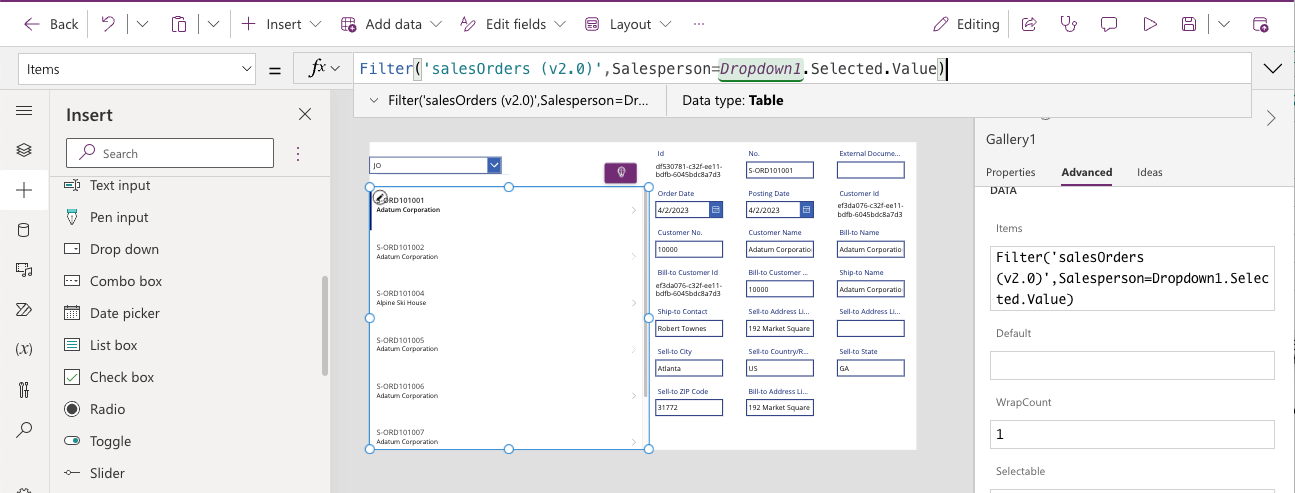Insert a Radio control from the list
This screenshot has width=1295, height=493.
(x=107, y=409)
